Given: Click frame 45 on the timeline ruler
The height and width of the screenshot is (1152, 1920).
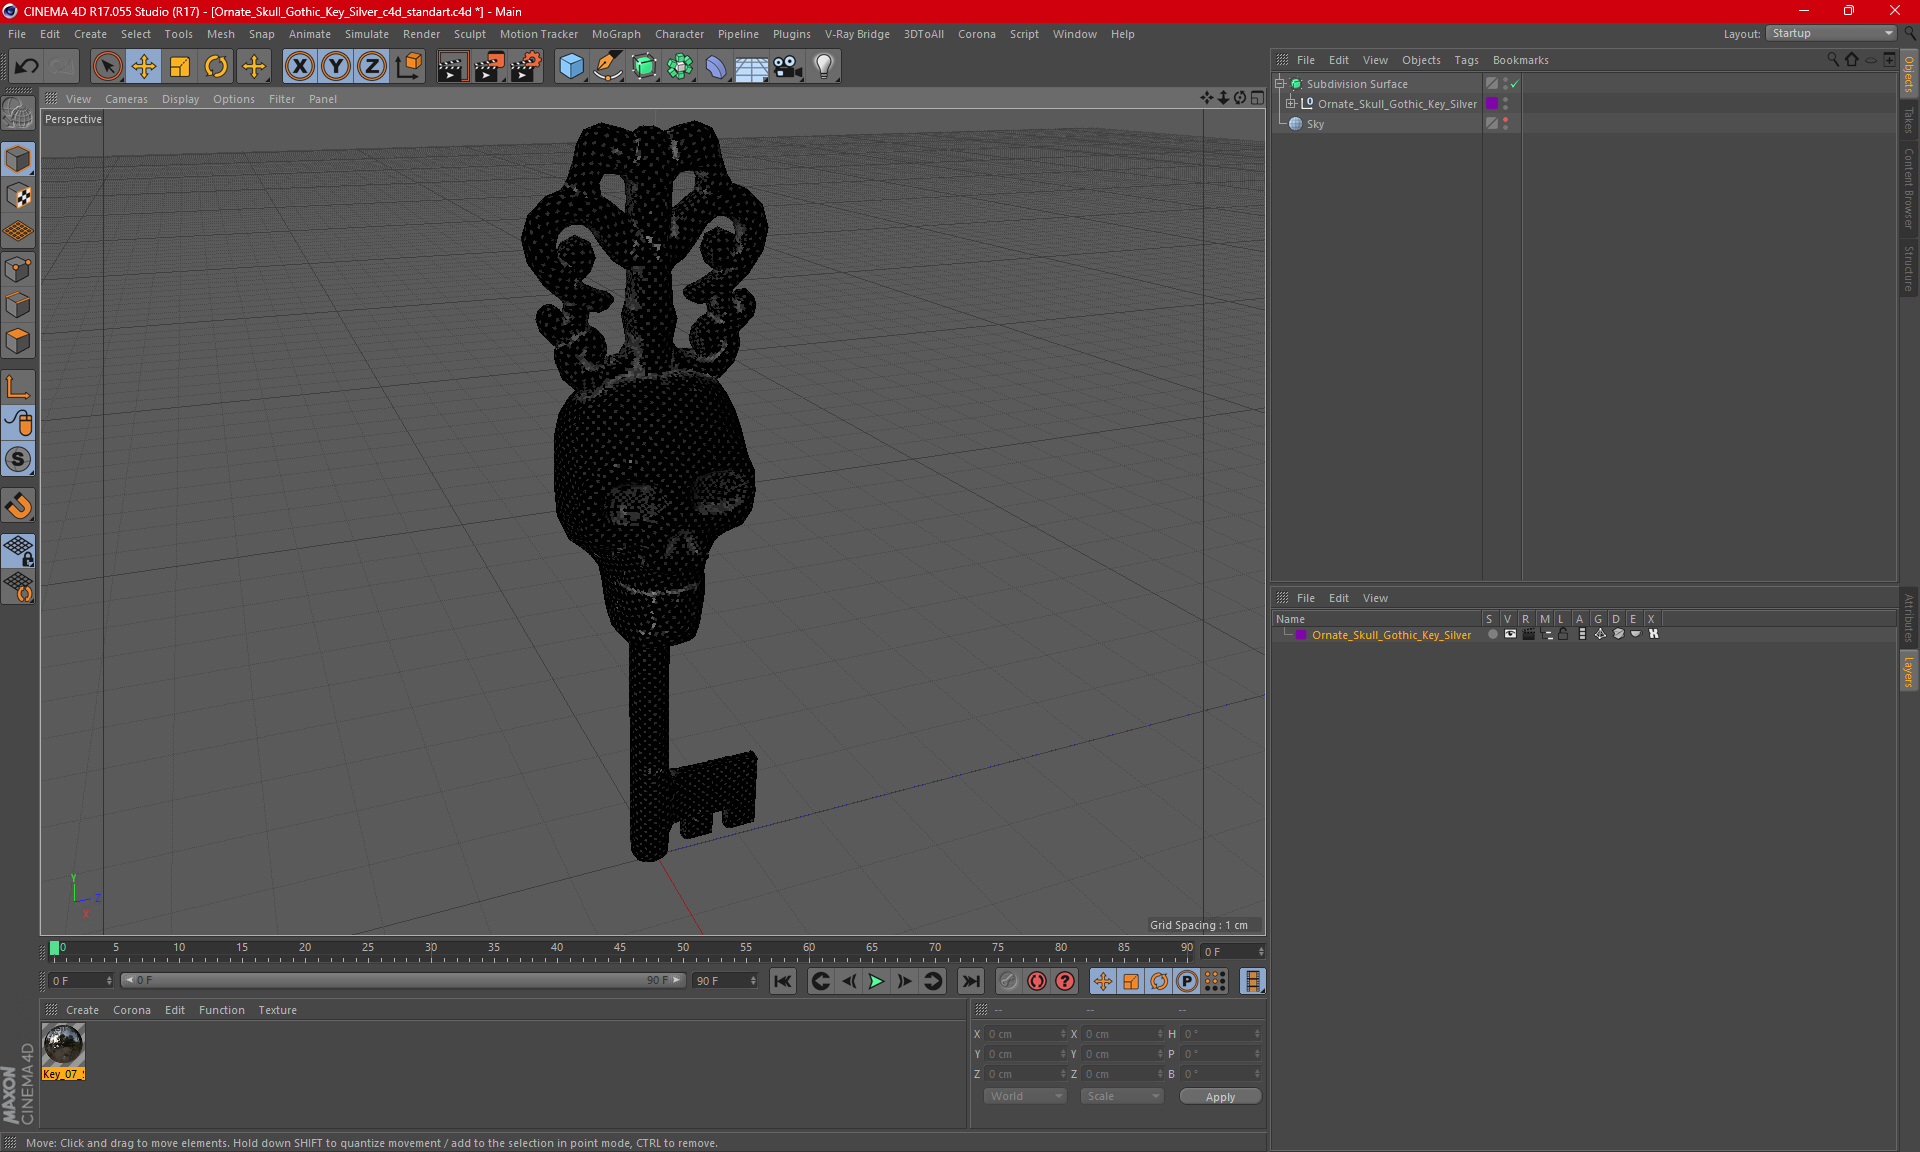Looking at the screenshot, I should tap(619, 947).
